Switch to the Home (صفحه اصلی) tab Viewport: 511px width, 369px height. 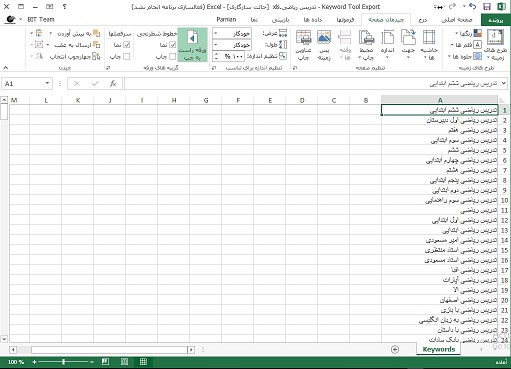pyautogui.click(x=457, y=20)
